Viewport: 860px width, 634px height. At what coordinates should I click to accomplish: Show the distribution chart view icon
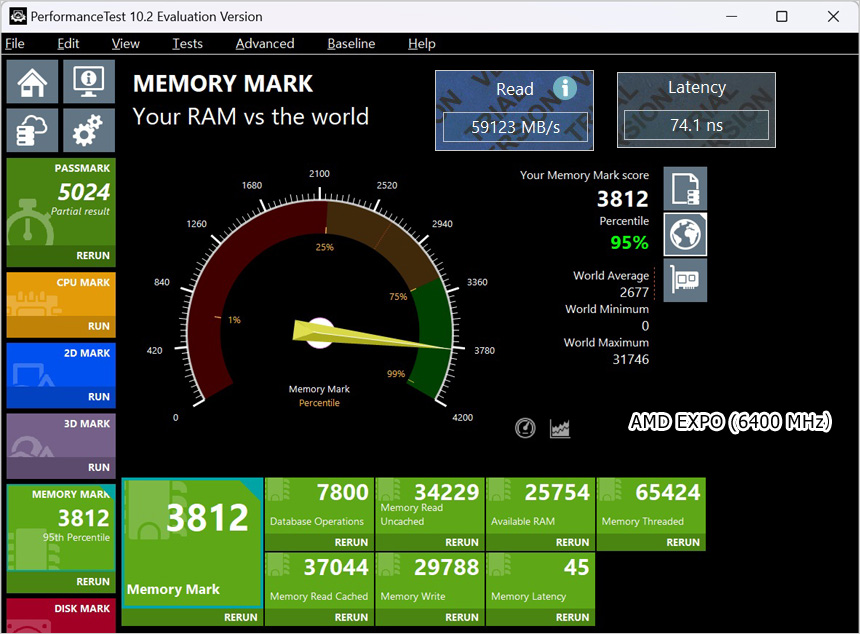click(560, 428)
